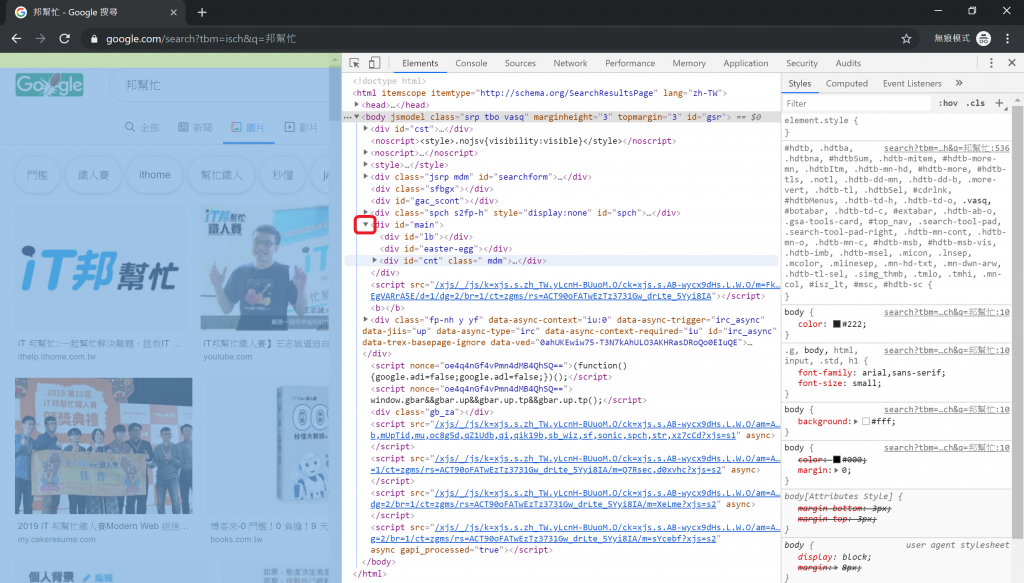Open color picker for #fff swatch
The image size is (1024, 583).
point(865,422)
